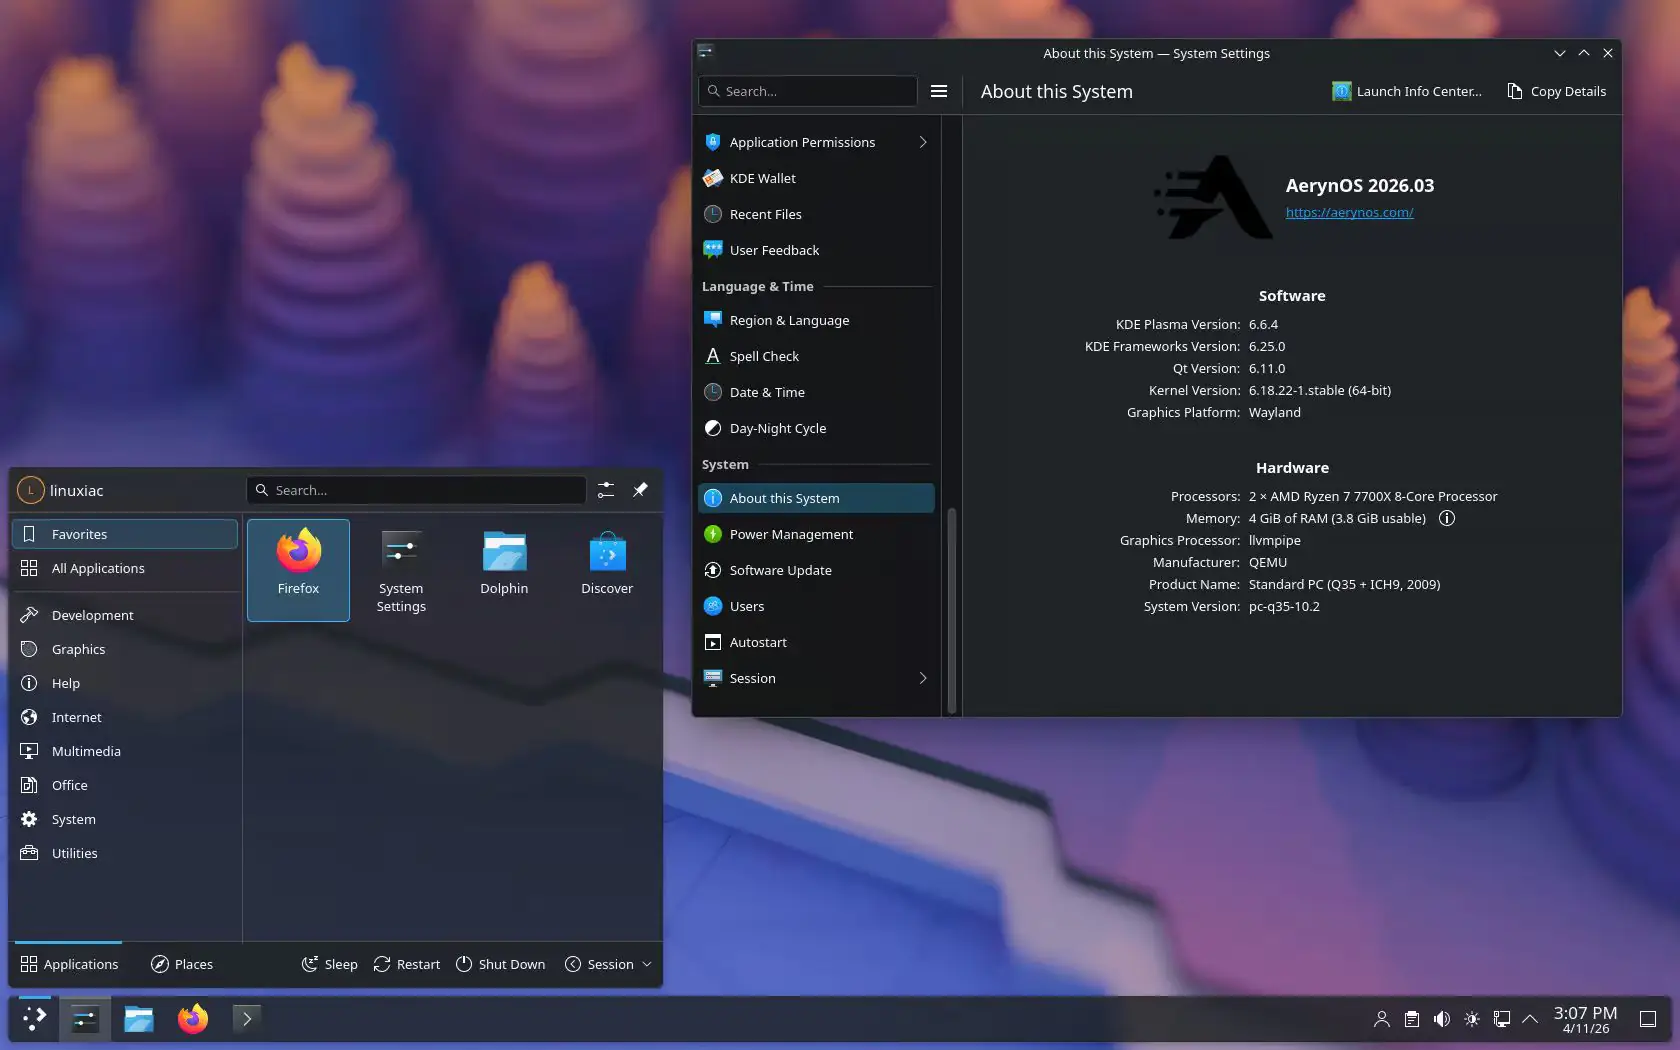Launch Discover from the favorites
Image resolution: width=1680 pixels, height=1050 pixels.
point(606,569)
